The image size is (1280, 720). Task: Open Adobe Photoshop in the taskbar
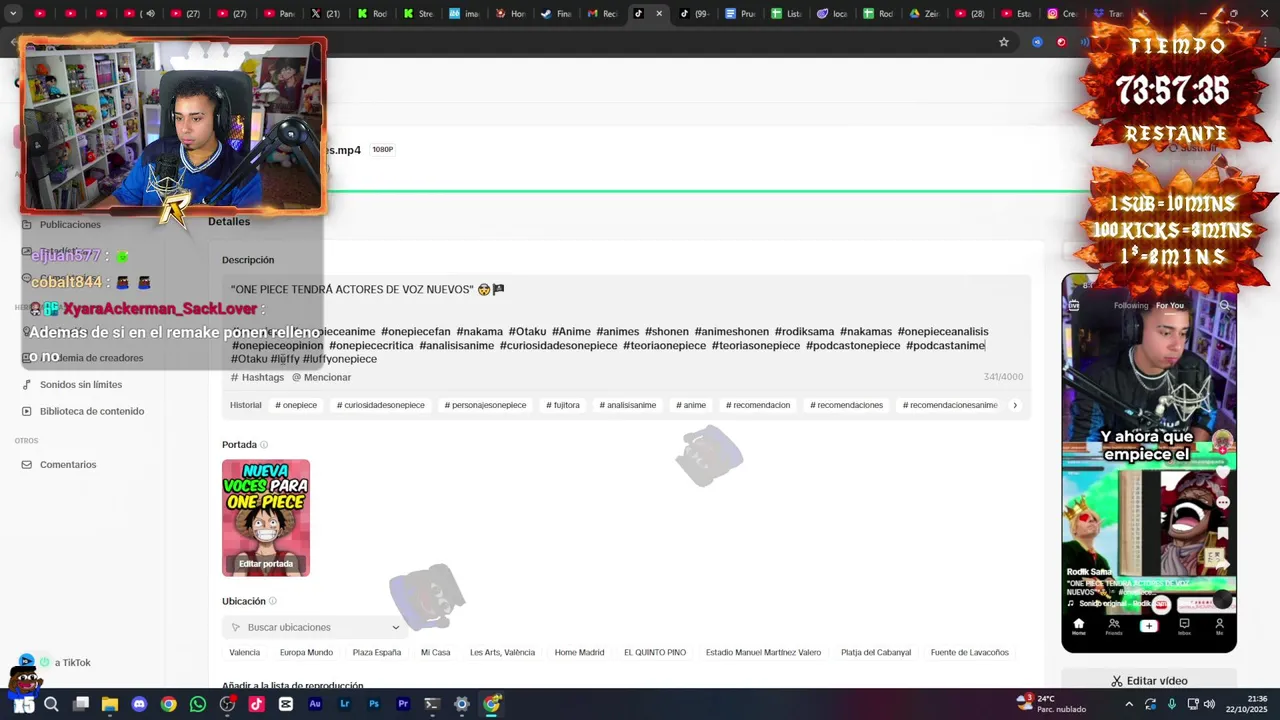[374, 704]
